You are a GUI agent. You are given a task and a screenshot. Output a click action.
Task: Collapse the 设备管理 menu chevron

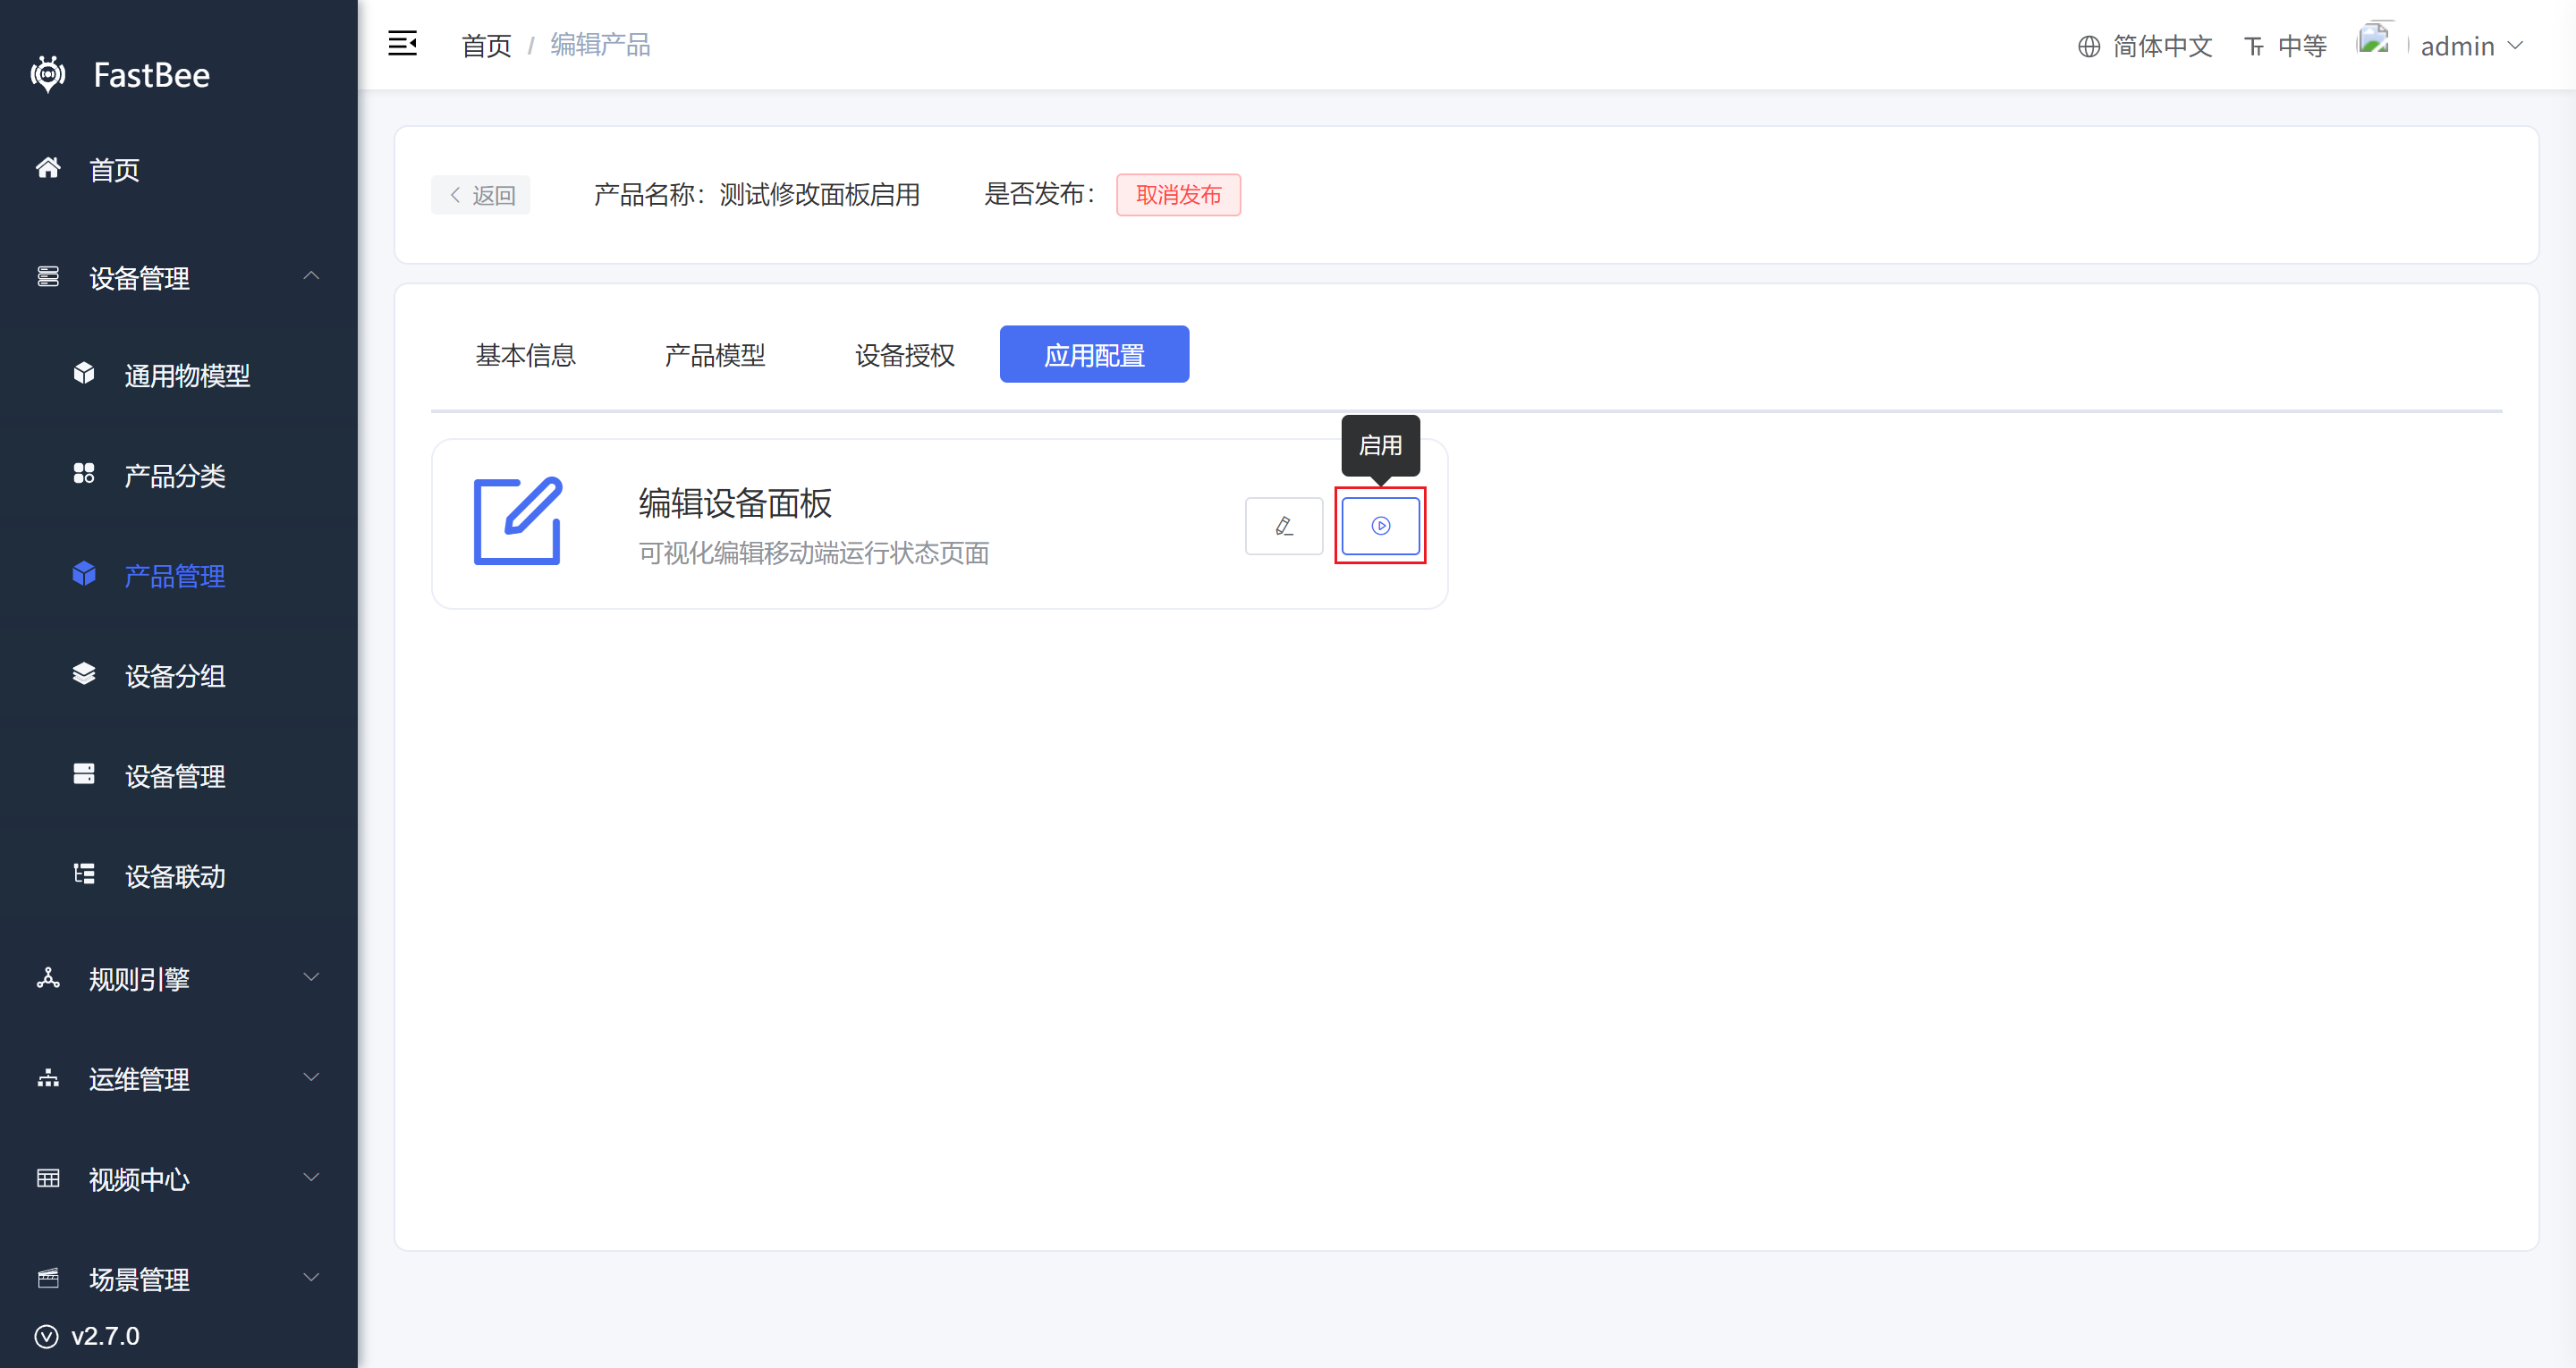point(312,275)
